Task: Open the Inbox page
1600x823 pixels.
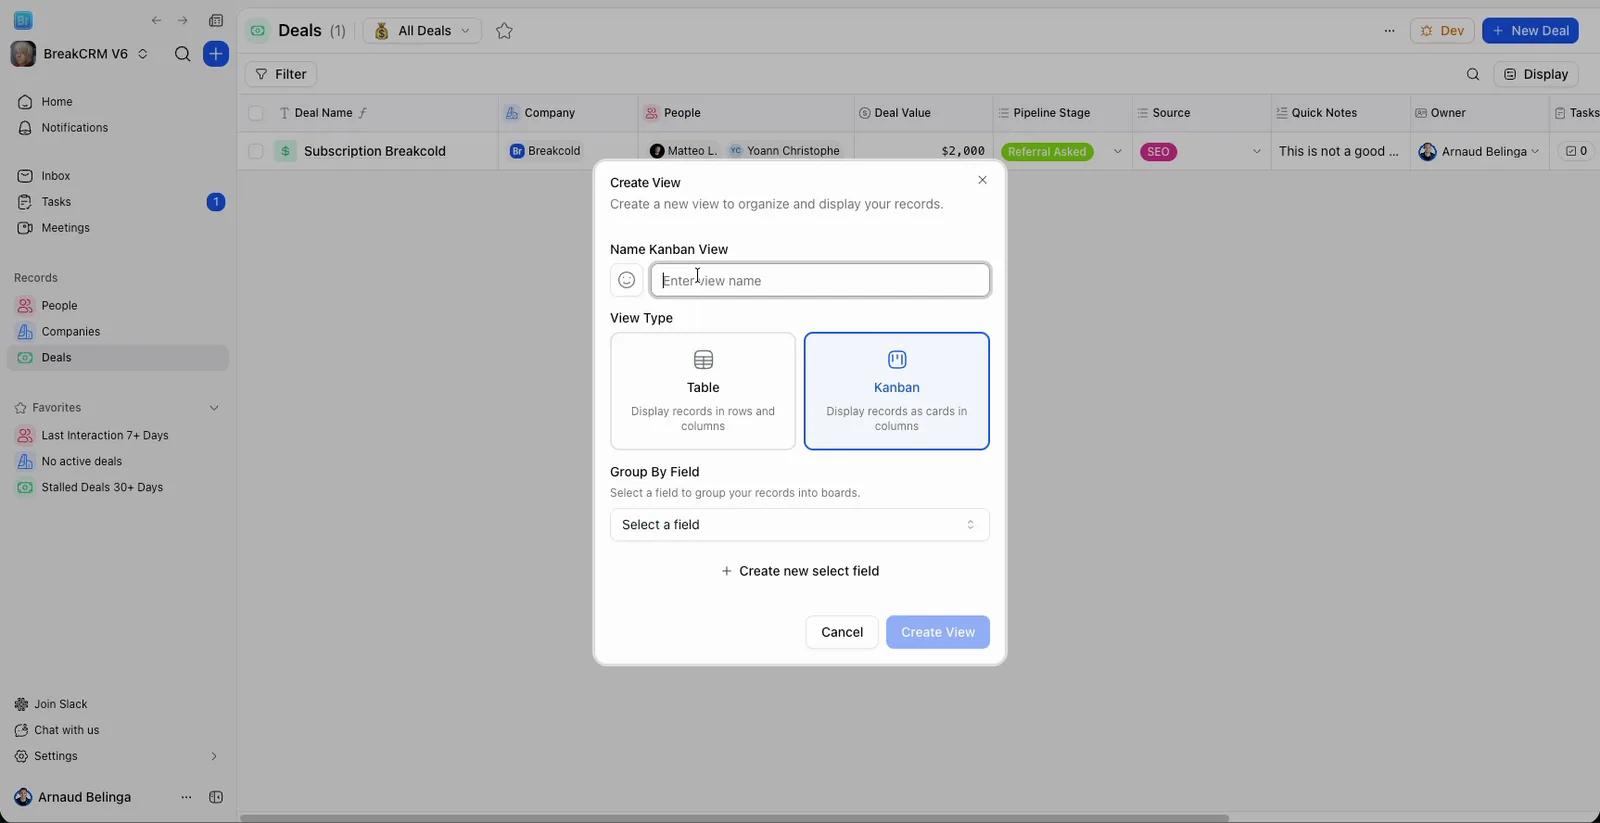Action: (118, 176)
